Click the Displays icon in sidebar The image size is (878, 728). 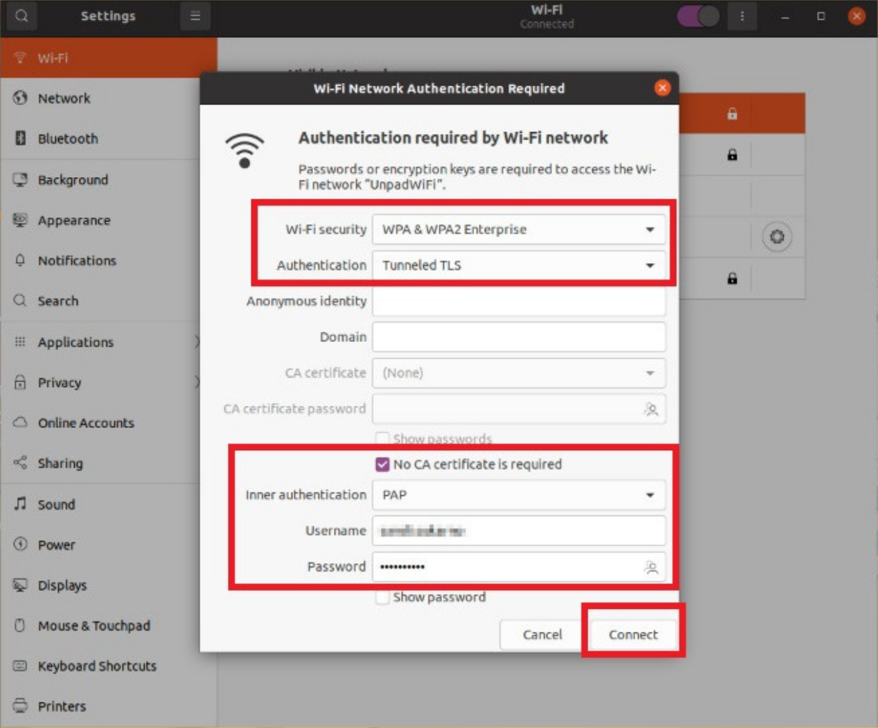tap(20, 585)
